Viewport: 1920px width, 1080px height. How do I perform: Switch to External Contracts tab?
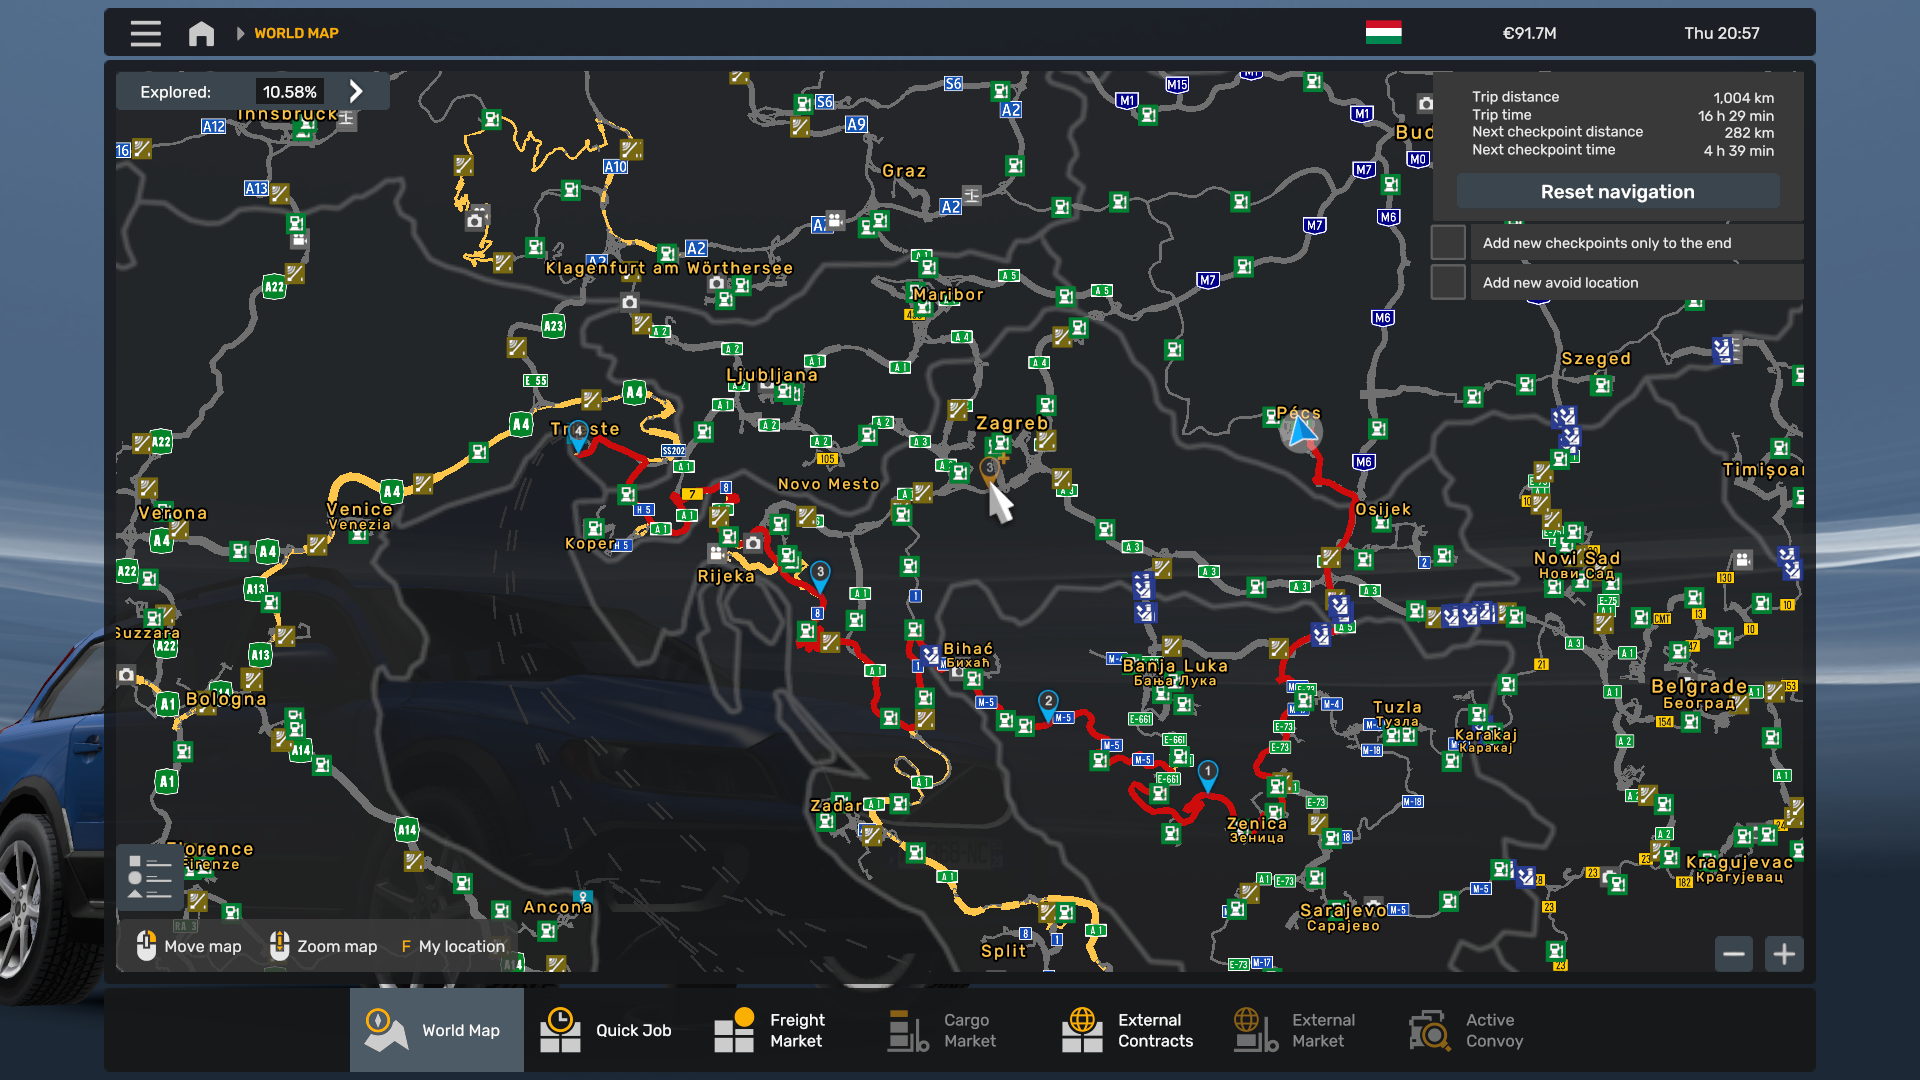tap(1128, 1030)
